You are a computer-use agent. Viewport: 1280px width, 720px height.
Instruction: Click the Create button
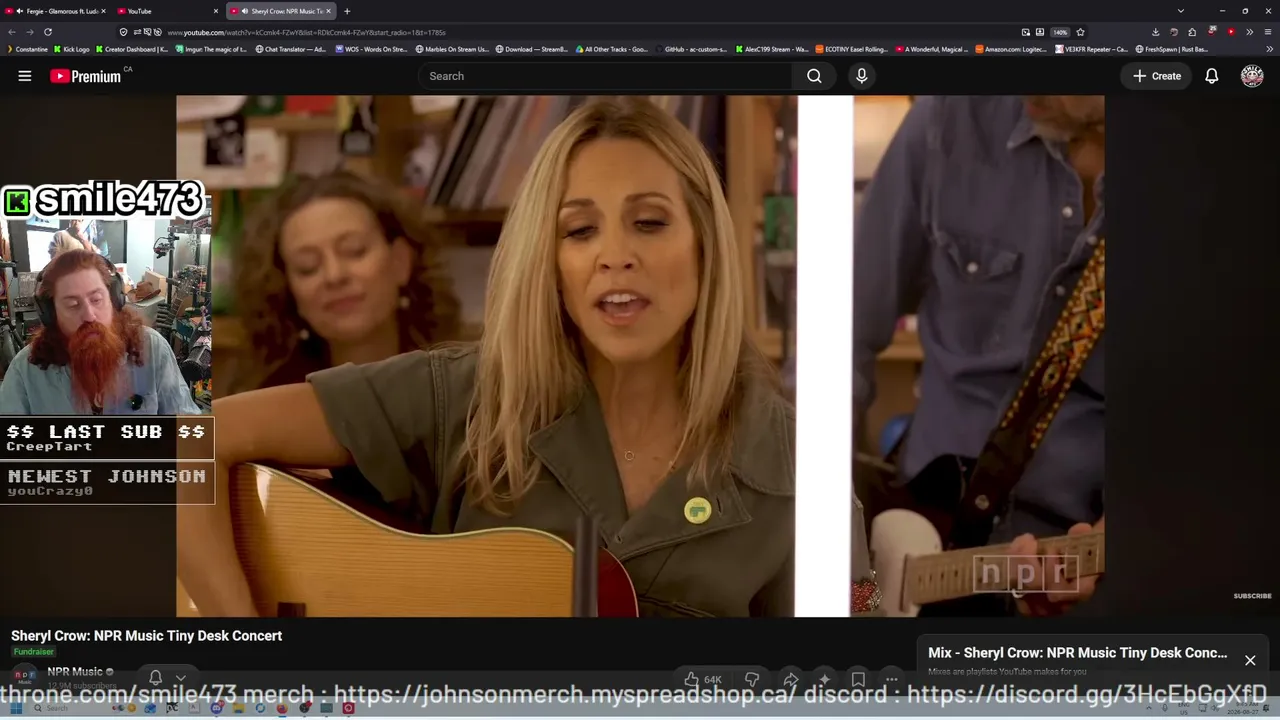(1157, 76)
